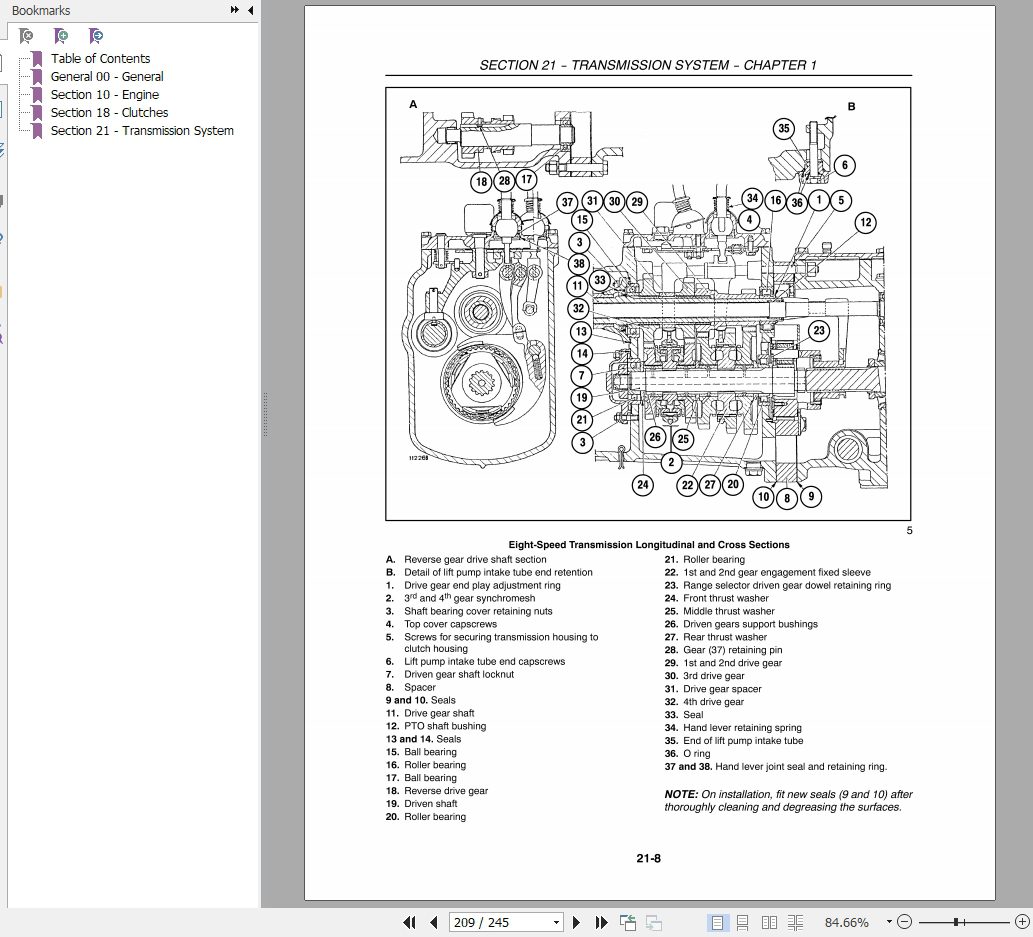
Task: Click the legend entry 'Hand lever retaining spring'
Action: (742, 728)
